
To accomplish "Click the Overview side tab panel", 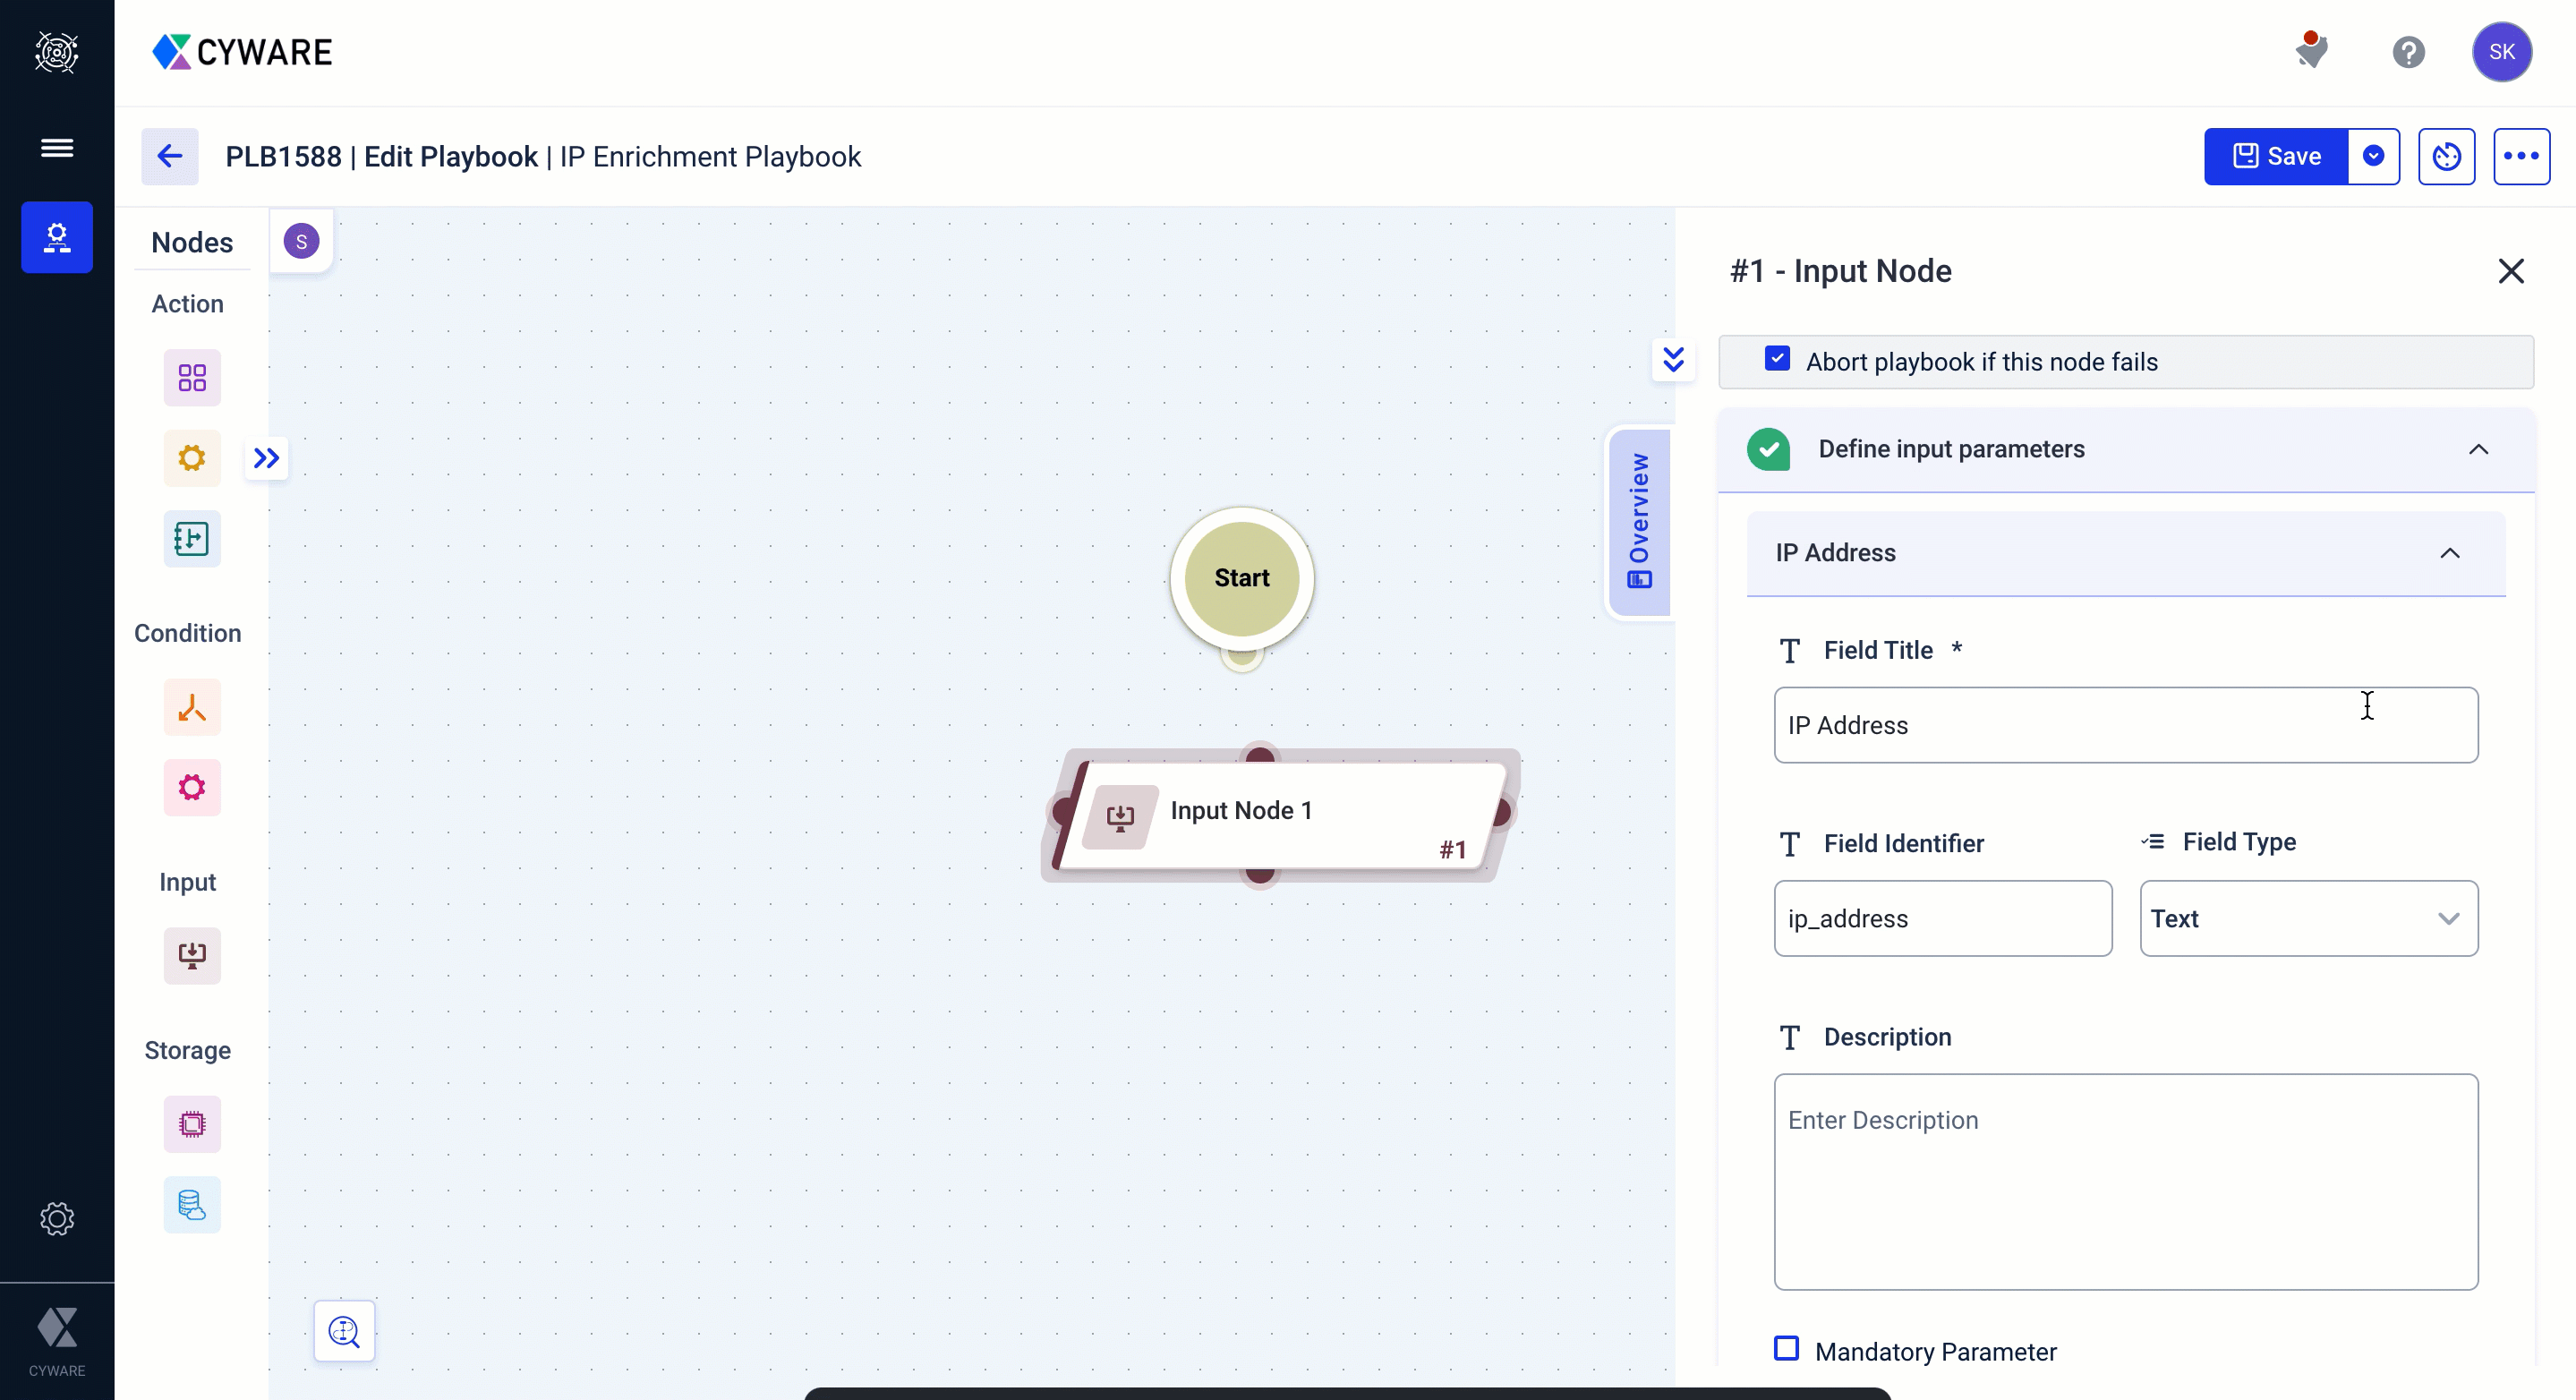I will coord(1639,517).
